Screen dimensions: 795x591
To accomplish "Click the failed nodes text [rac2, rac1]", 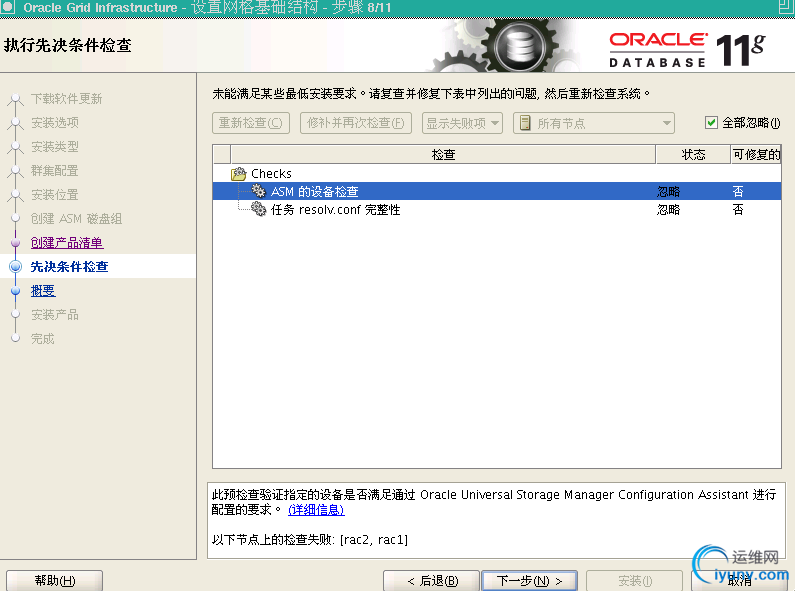I will click(374, 540).
